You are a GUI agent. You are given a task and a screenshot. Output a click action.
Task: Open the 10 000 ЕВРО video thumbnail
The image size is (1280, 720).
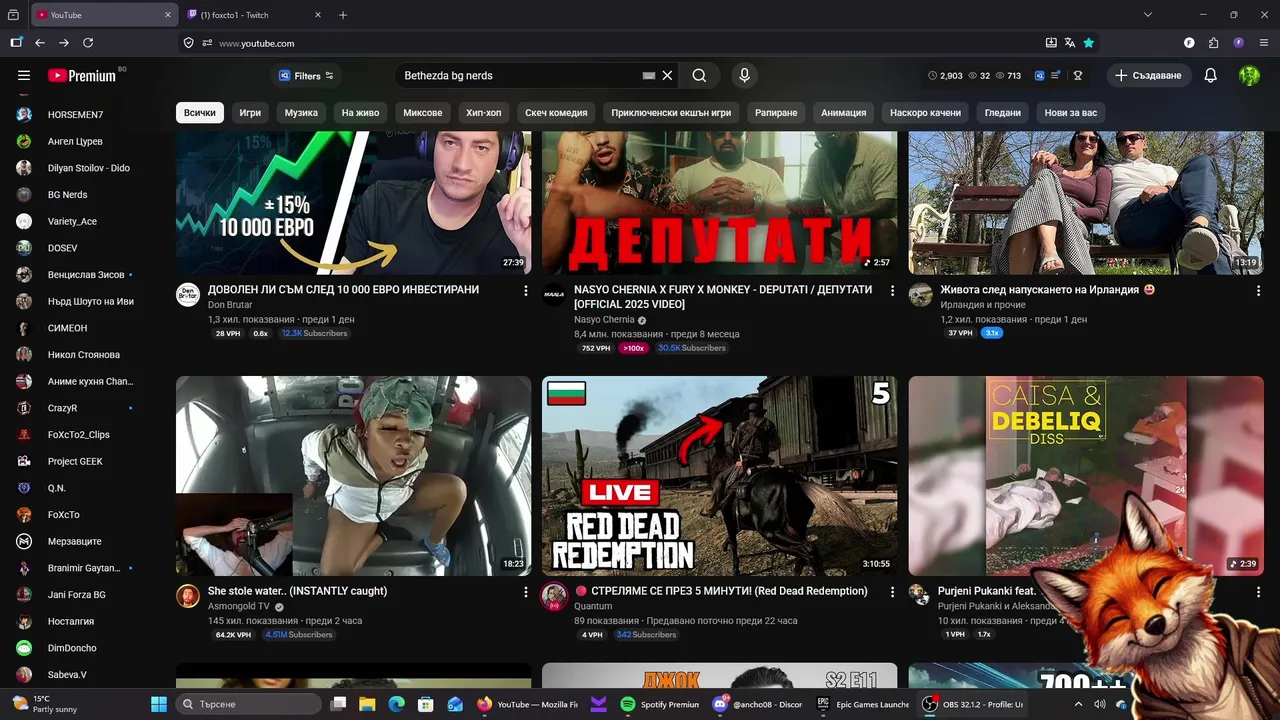tap(354, 203)
